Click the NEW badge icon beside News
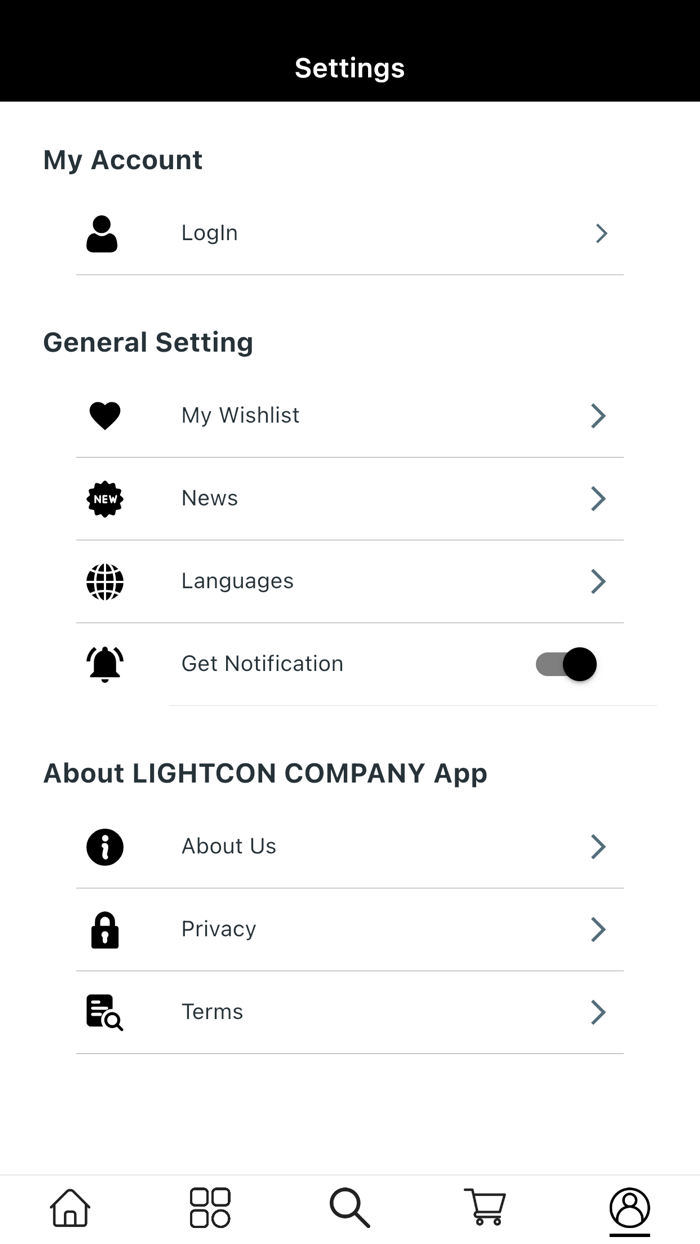The image size is (700, 1244). click(x=104, y=498)
